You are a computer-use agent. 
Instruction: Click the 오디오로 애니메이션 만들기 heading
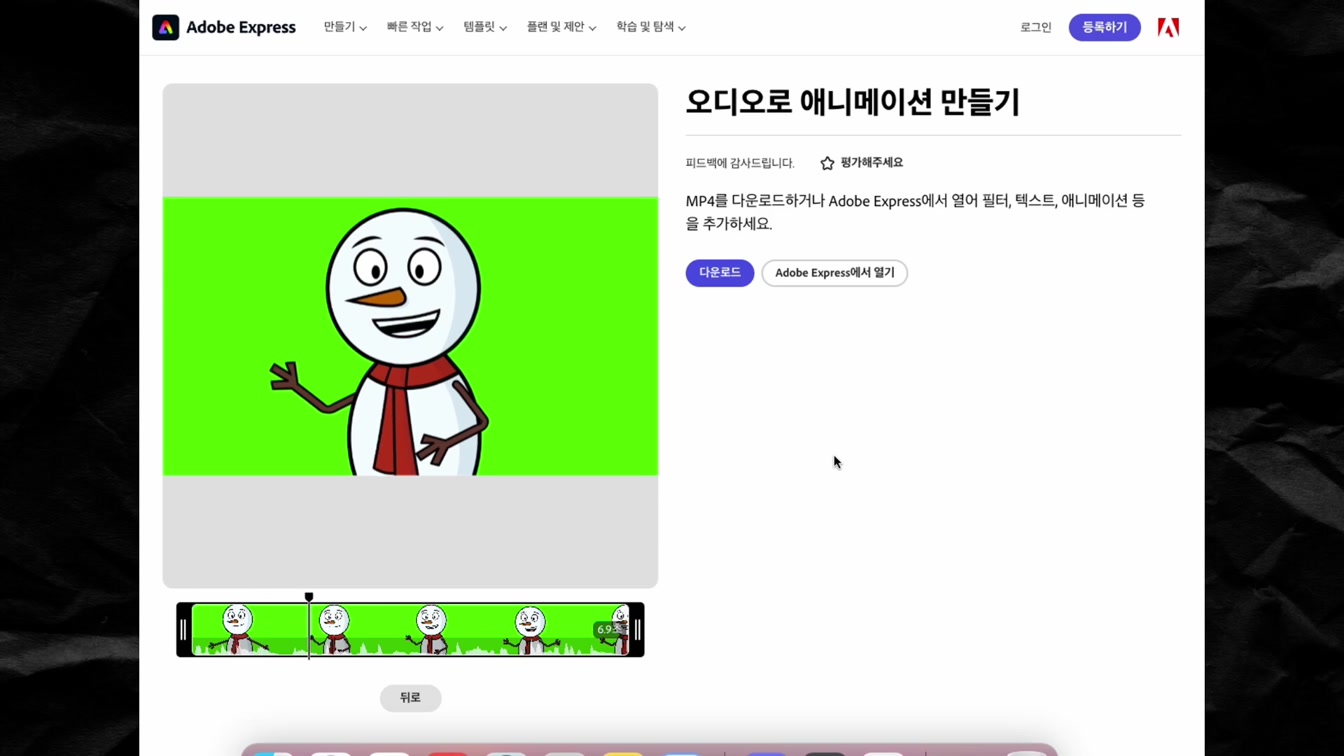point(853,102)
